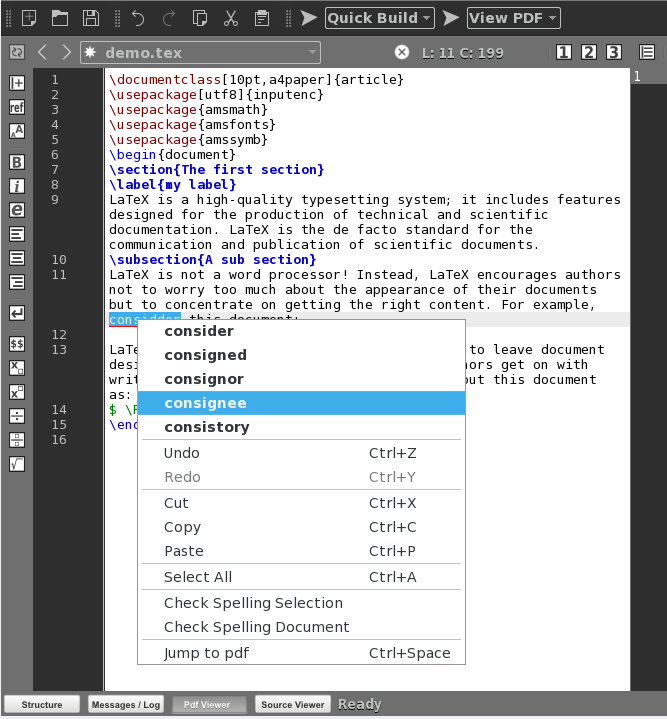This screenshot has width=667, height=719.
Task: Click the subscript icon in sidebar
Action: (x=17, y=368)
